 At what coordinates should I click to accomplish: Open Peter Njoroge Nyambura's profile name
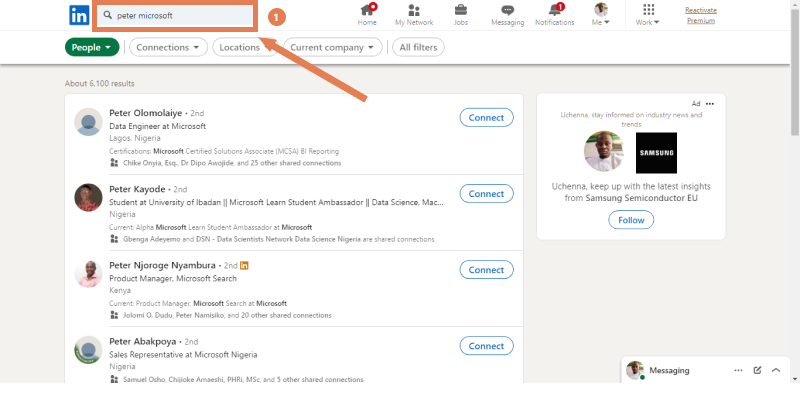pos(162,265)
